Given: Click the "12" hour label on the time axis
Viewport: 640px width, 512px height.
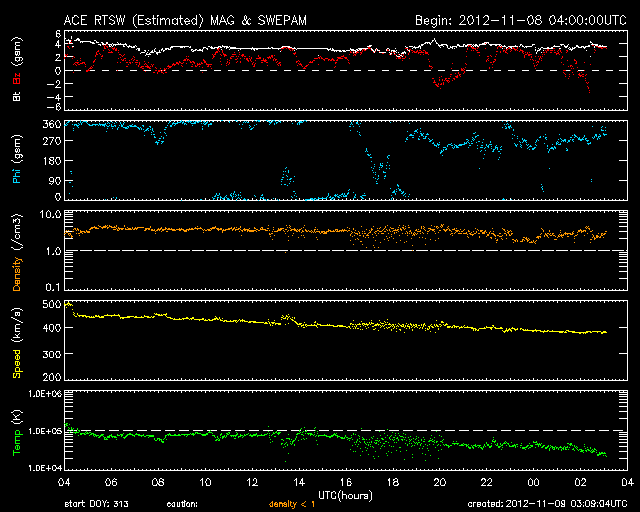Looking at the screenshot, I should 252,483.
